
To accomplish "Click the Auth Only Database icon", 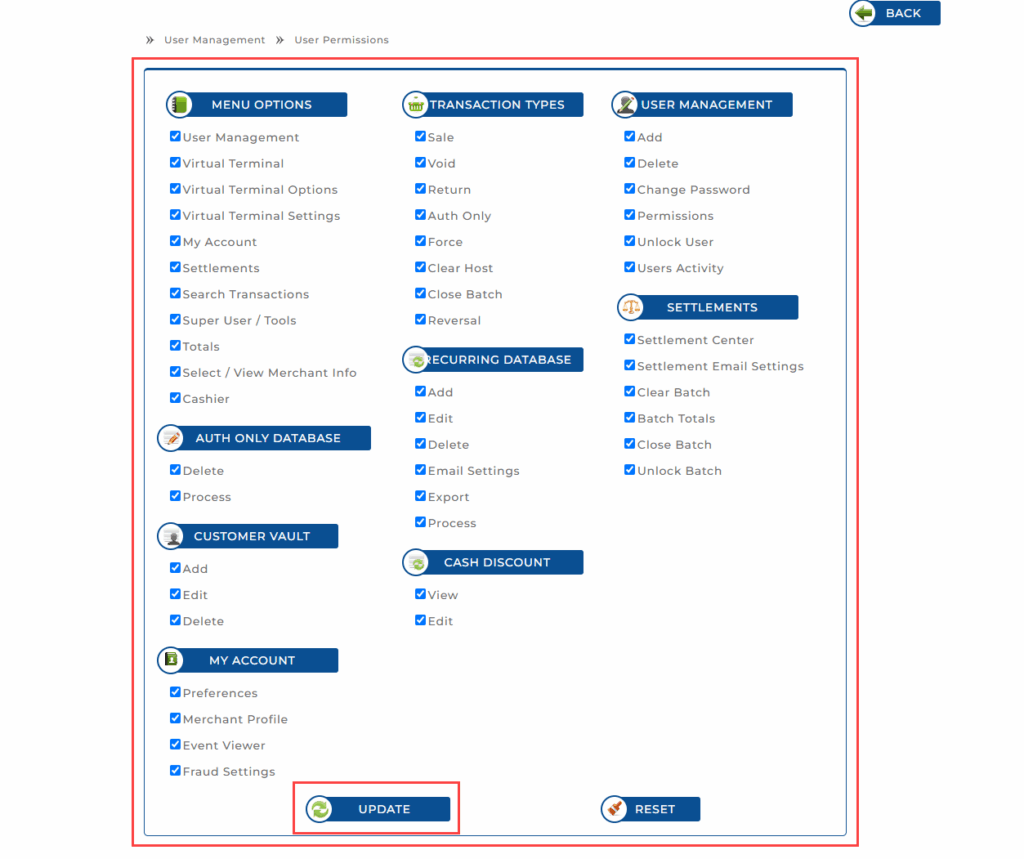I will click(171, 438).
